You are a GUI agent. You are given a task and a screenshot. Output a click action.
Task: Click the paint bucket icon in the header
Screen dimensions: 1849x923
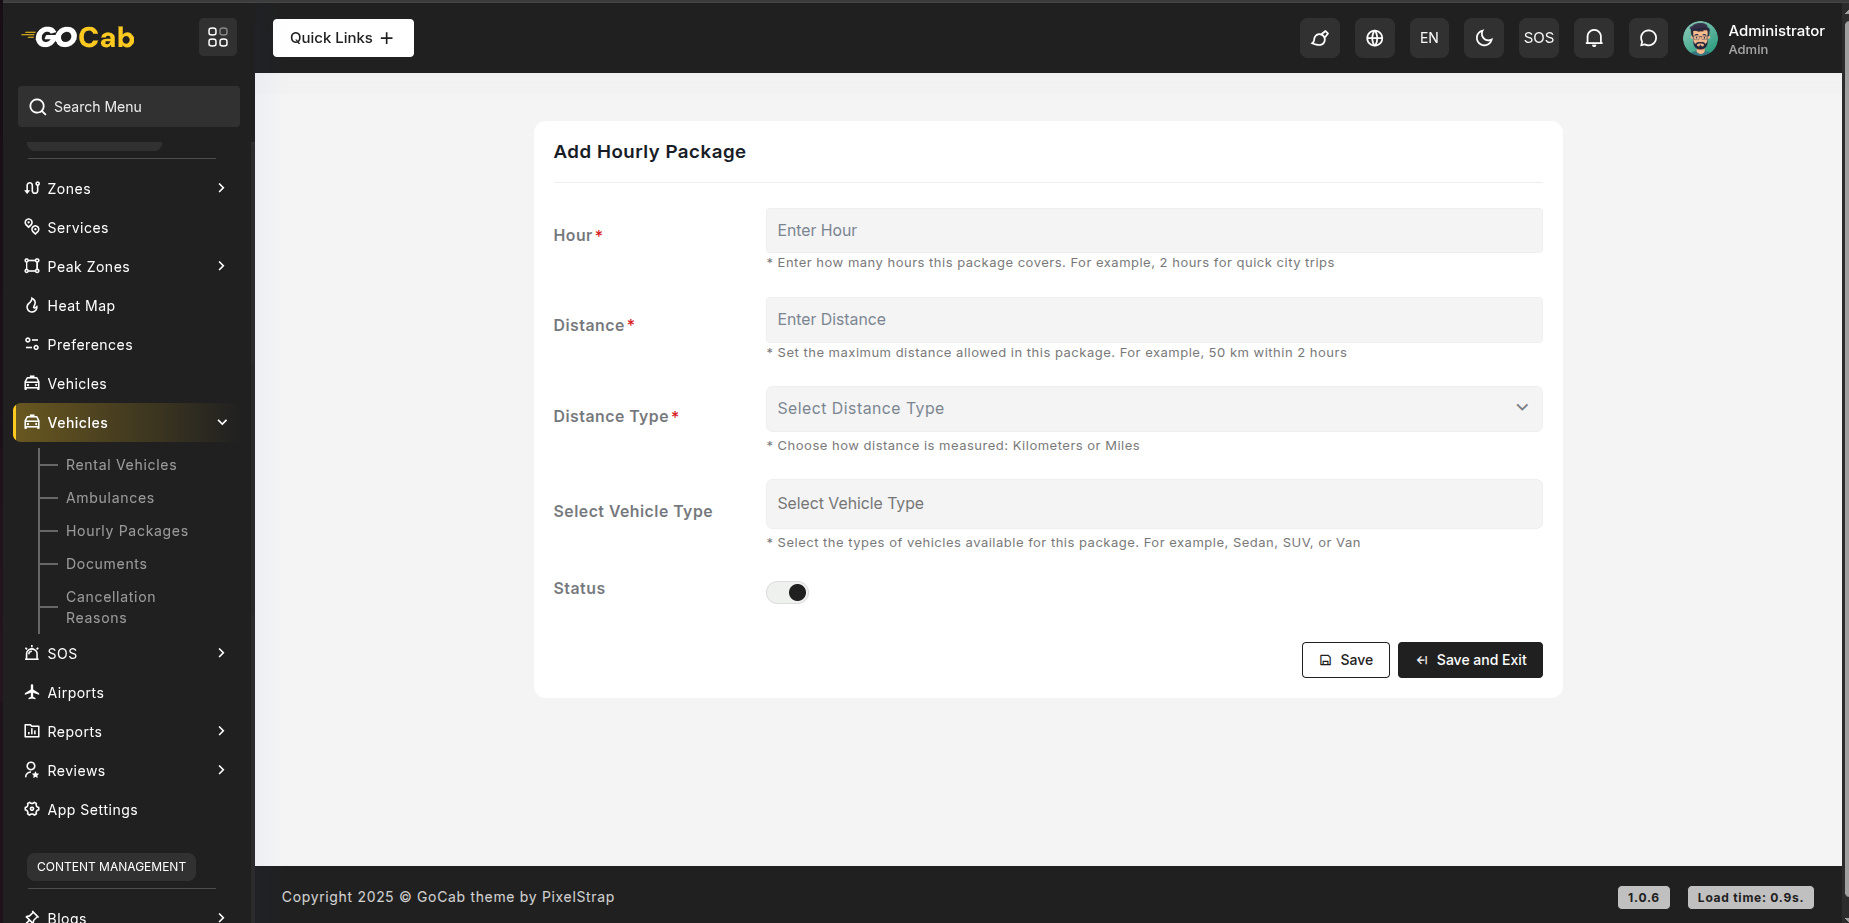(x=1319, y=38)
